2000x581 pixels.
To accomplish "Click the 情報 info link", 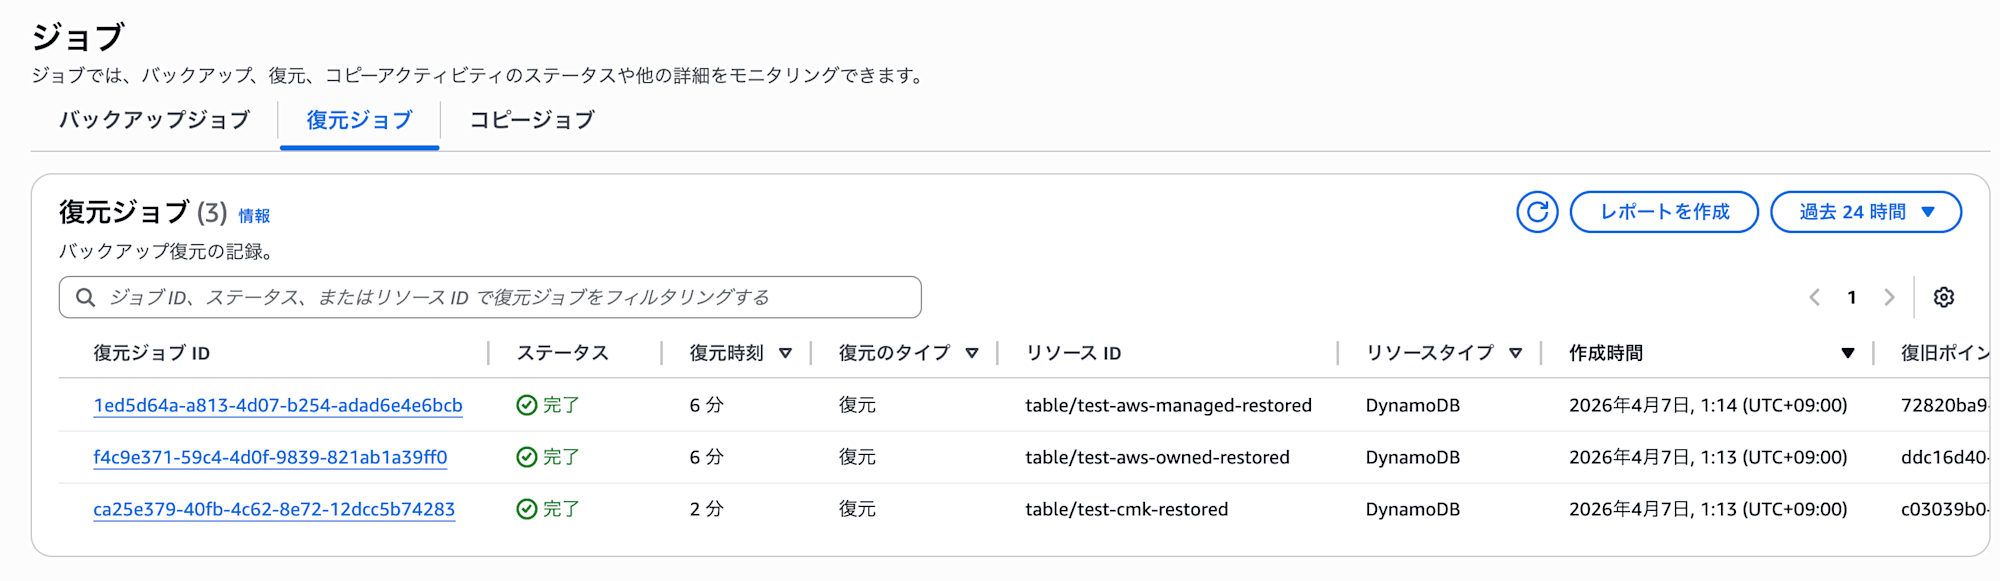I will [254, 216].
